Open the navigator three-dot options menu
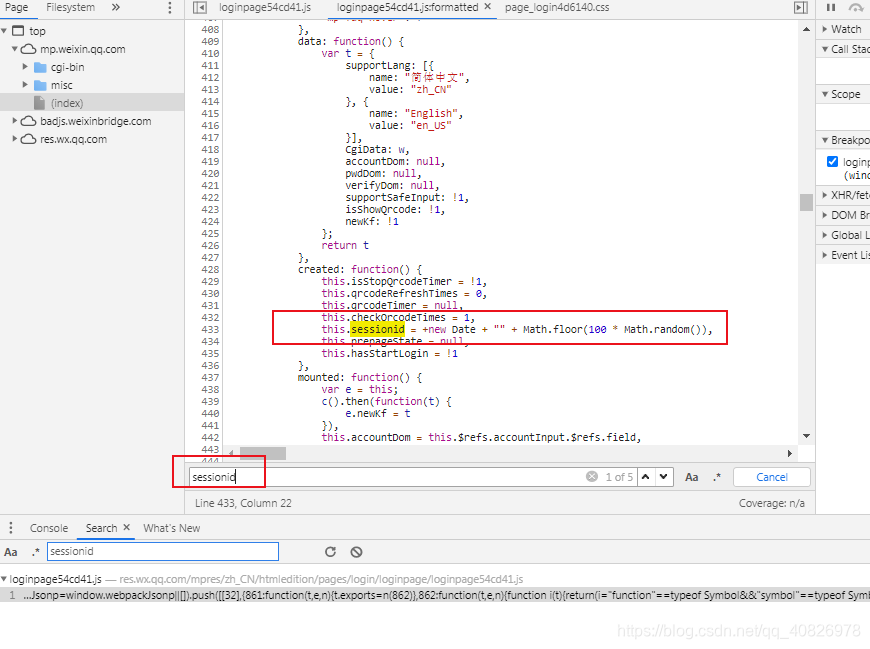This screenshot has width=870, height=649. [170, 8]
